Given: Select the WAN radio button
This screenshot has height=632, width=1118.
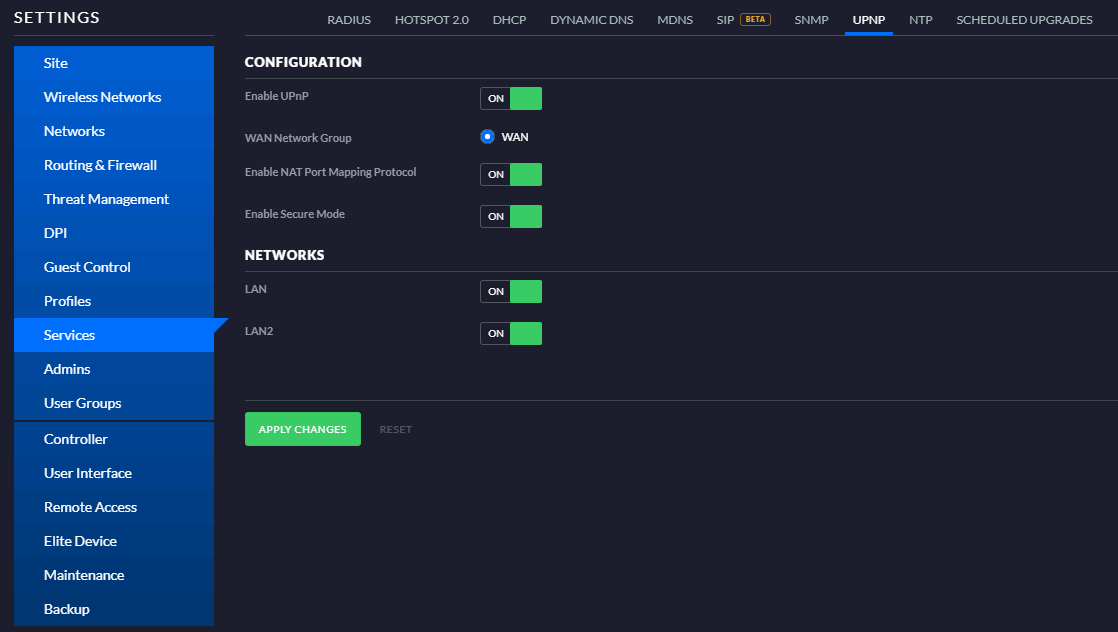Looking at the screenshot, I should click(488, 137).
